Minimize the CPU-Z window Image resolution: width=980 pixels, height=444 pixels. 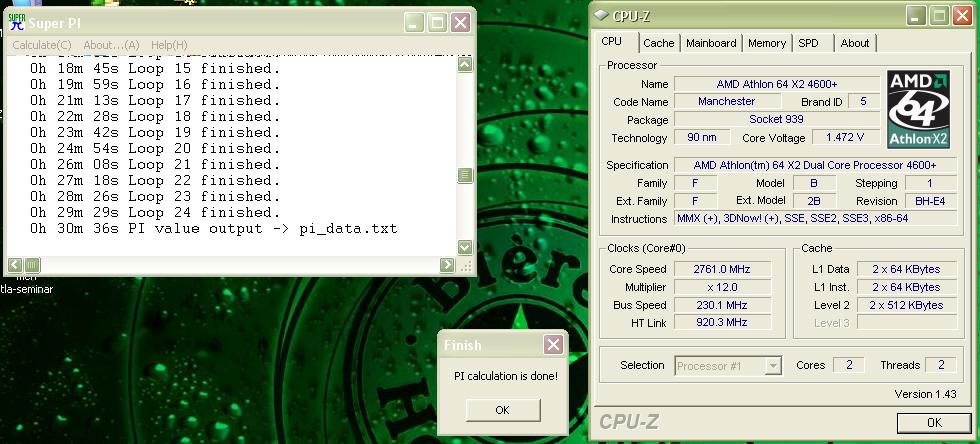[916, 15]
